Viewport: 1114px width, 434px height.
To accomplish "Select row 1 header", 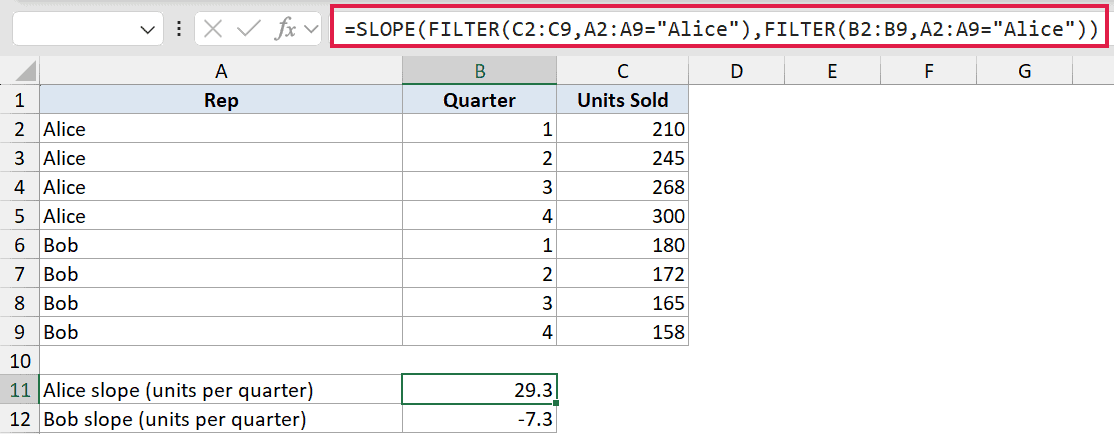I will tap(19, 99).
